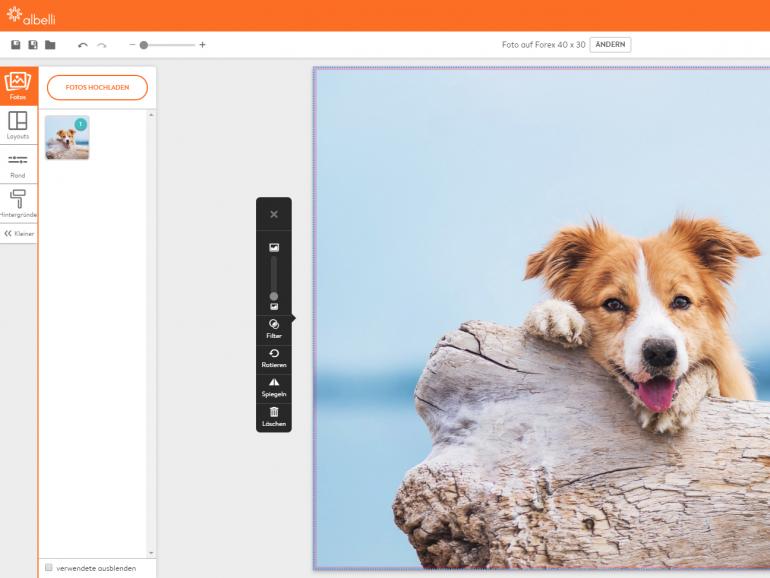Toggle verwendete ausblenden checkbox
Screen dimensions: 770x578
tap(49, 568)
